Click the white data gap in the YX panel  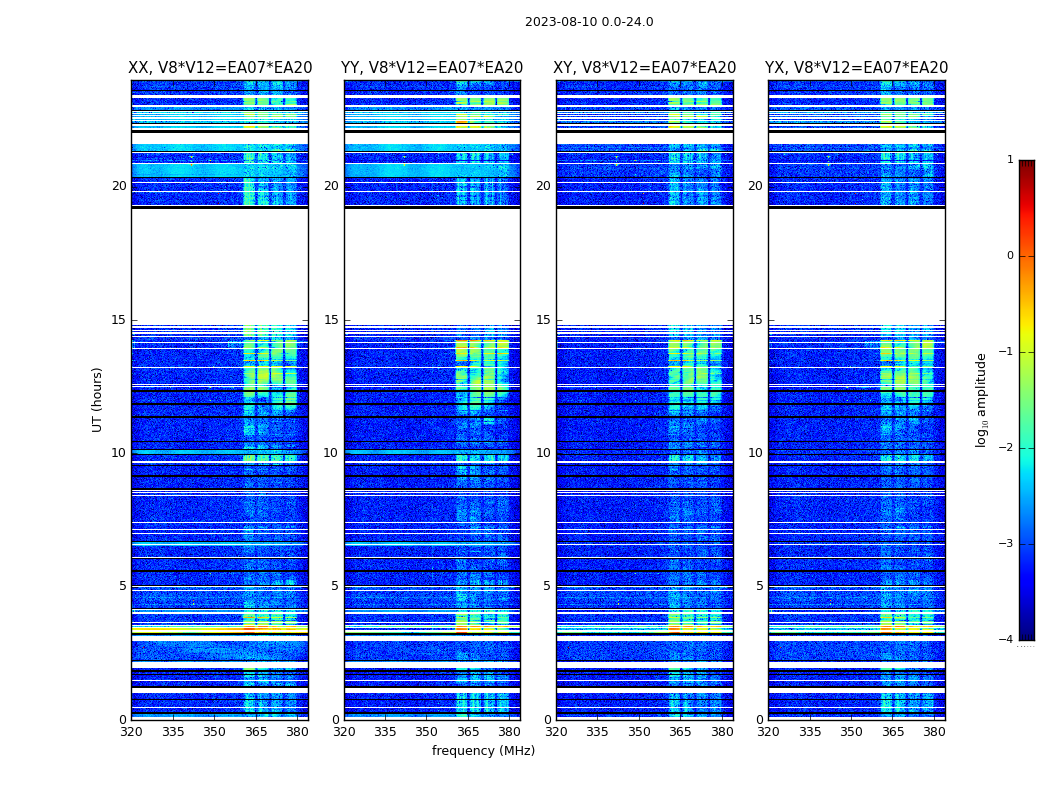coord(856,265)
